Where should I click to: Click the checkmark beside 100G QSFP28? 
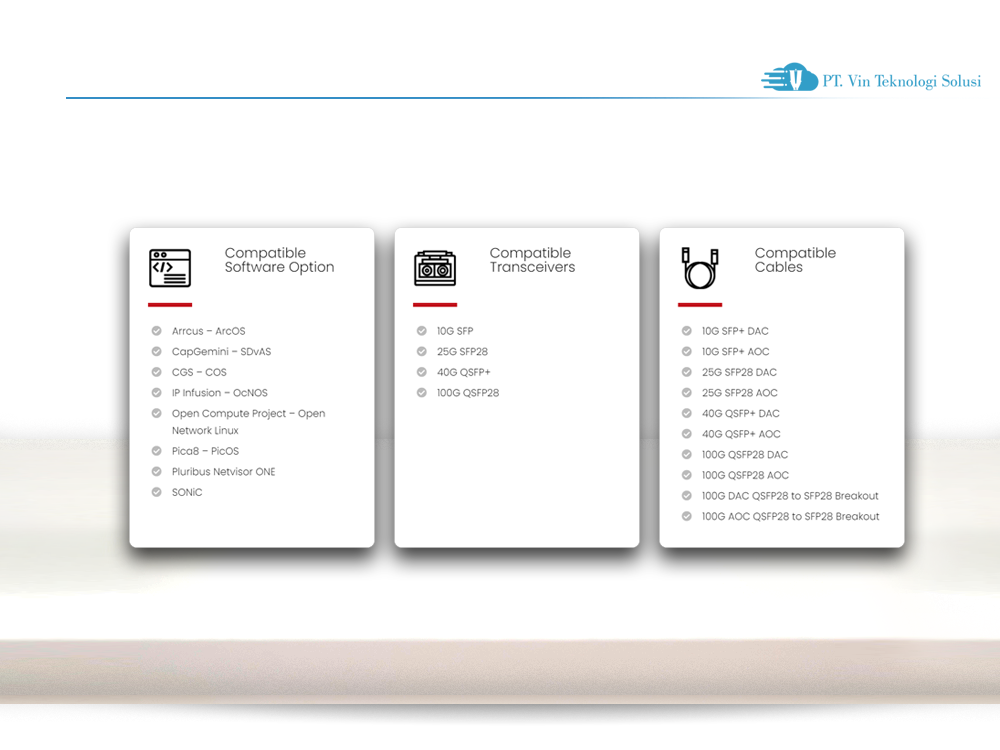click(x=421, y=392)
